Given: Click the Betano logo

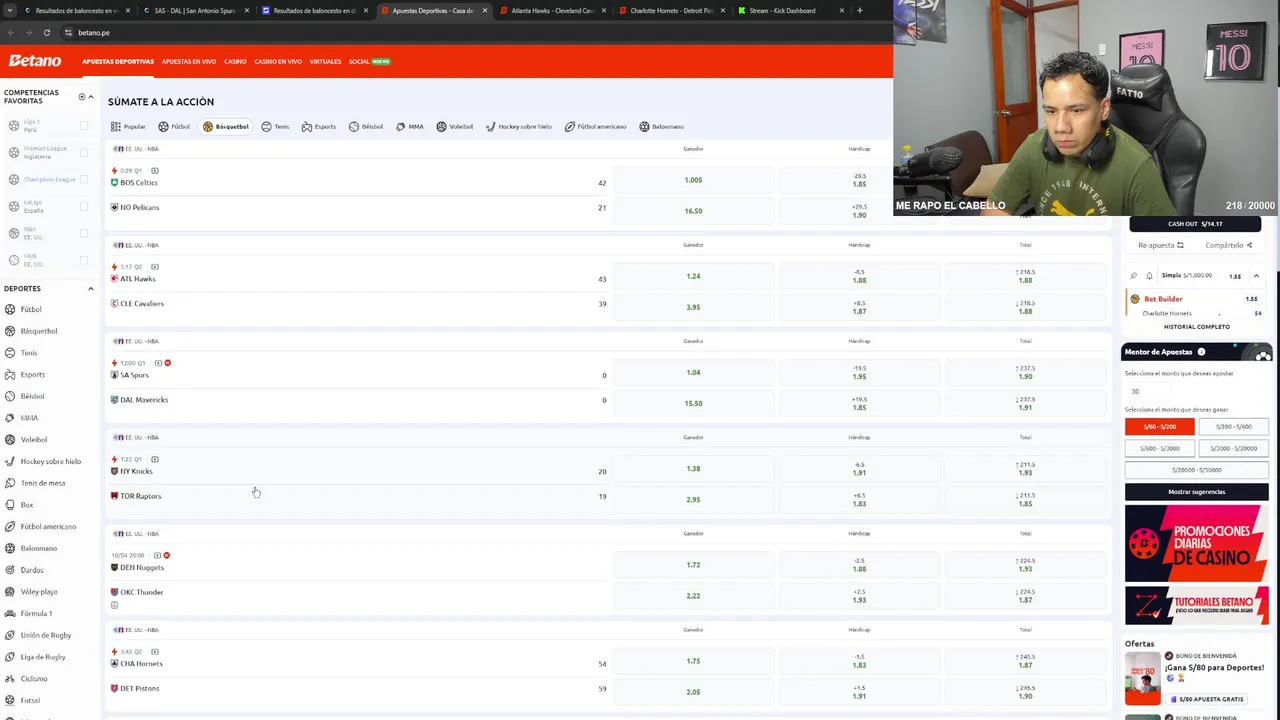Looking at the screenshot, I should pos(35,61).
